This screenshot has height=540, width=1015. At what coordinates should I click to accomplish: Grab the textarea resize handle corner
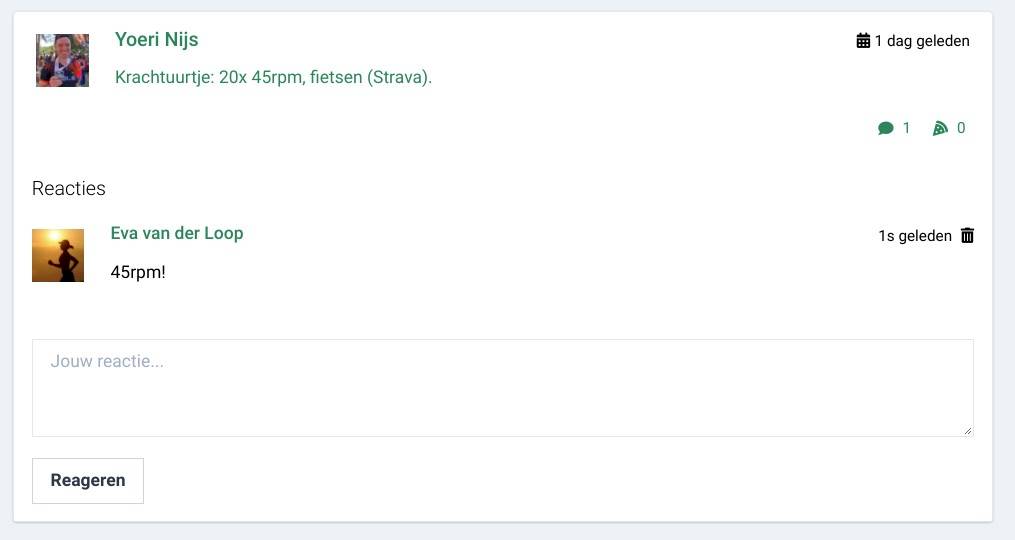tap(967, 430)
